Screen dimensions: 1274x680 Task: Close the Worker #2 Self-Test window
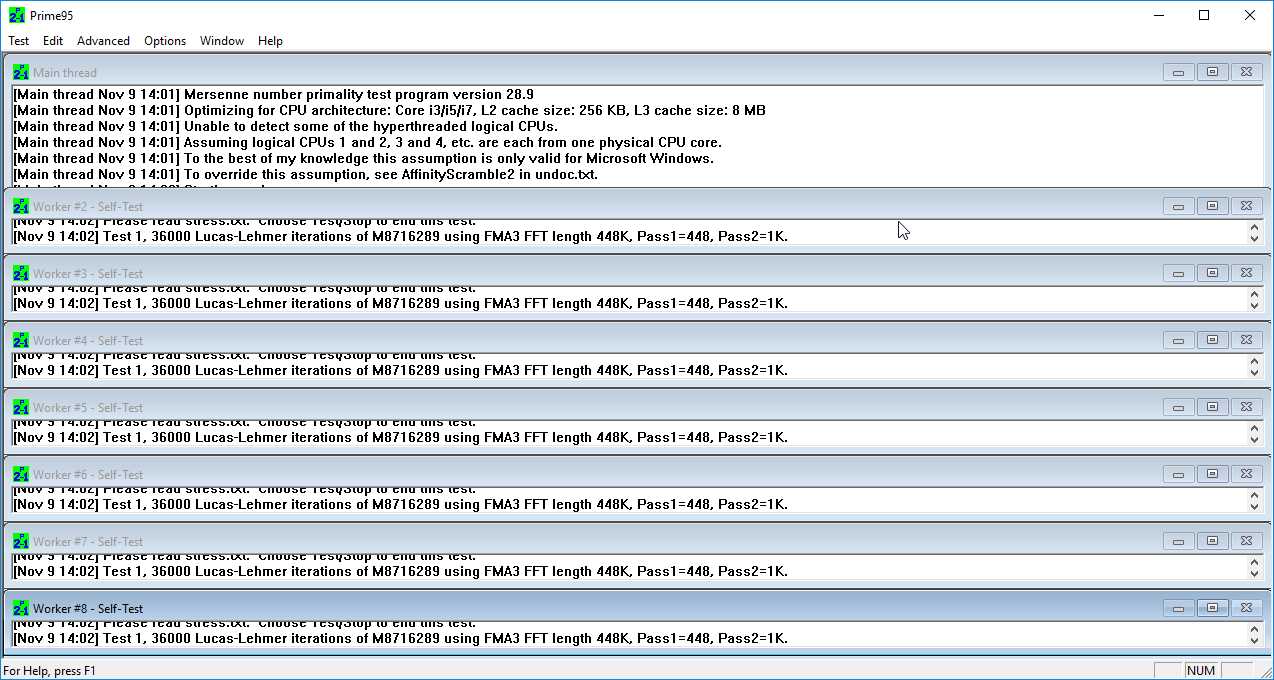[1245, 206]
